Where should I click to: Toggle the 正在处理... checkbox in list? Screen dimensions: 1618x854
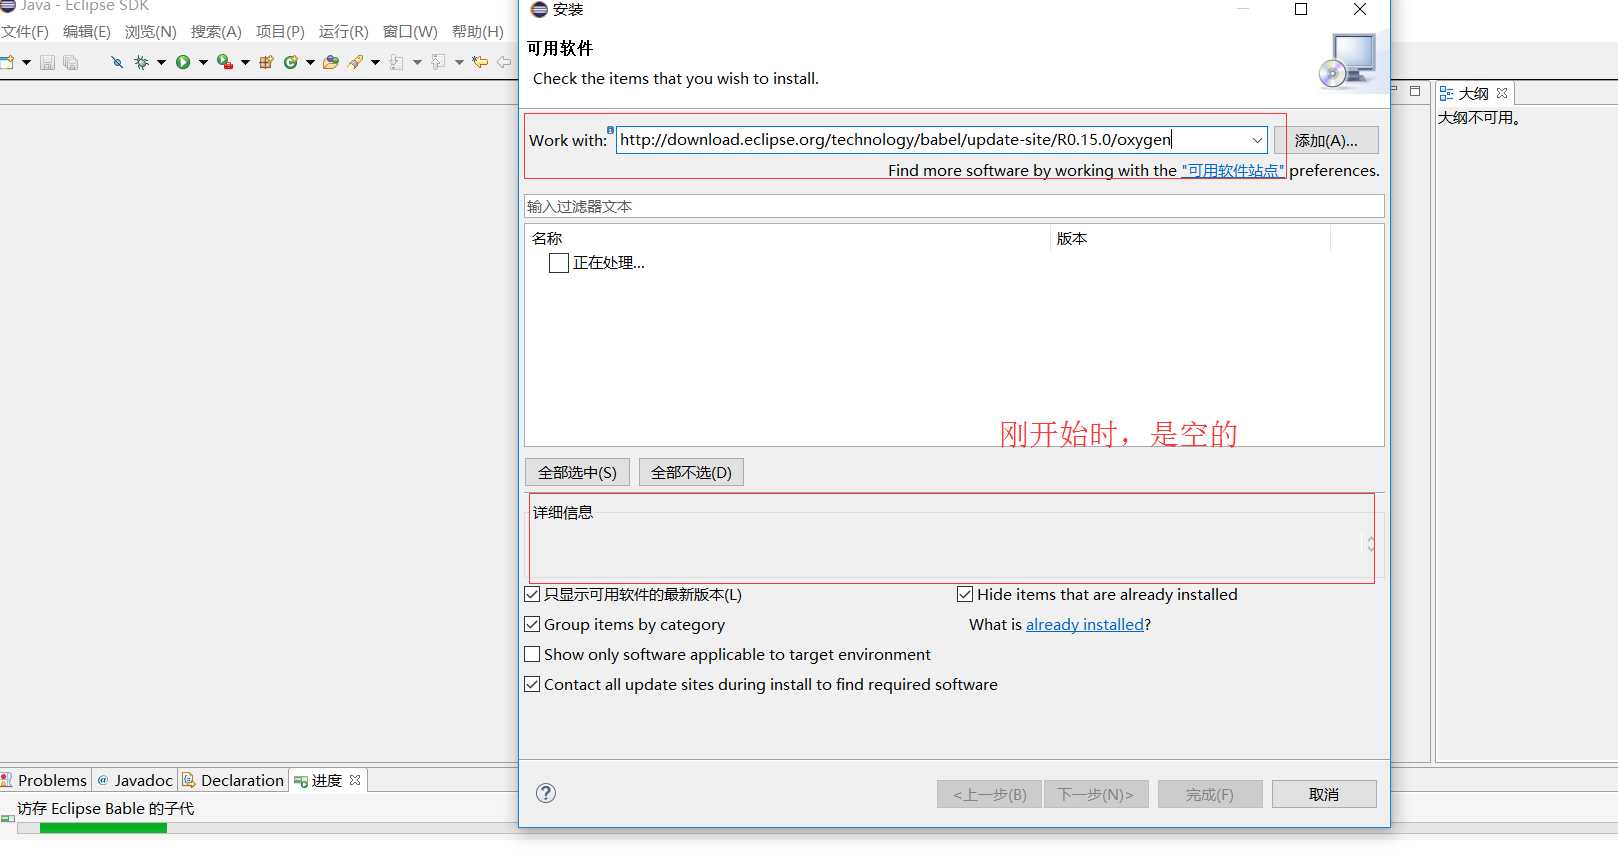pos(559,263)
